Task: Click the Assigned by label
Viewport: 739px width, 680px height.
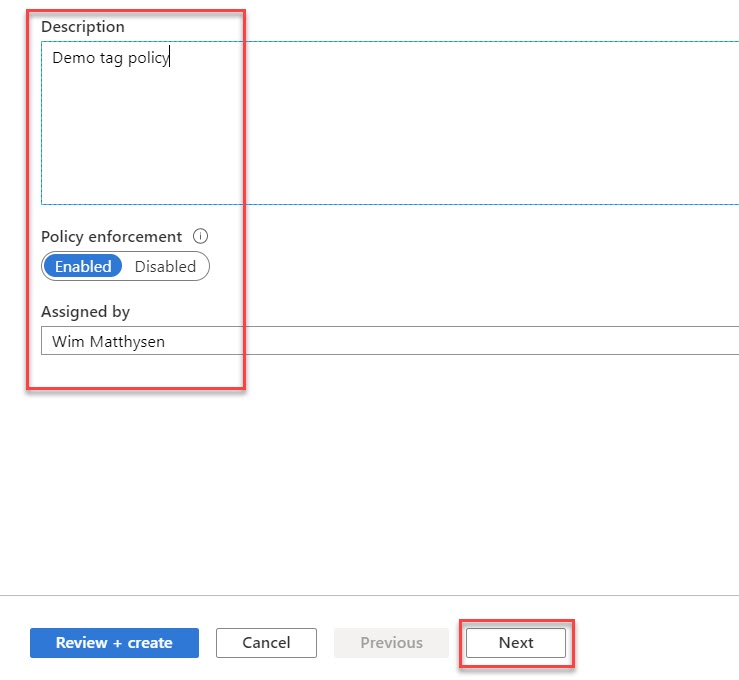Action: click(85, 312)
